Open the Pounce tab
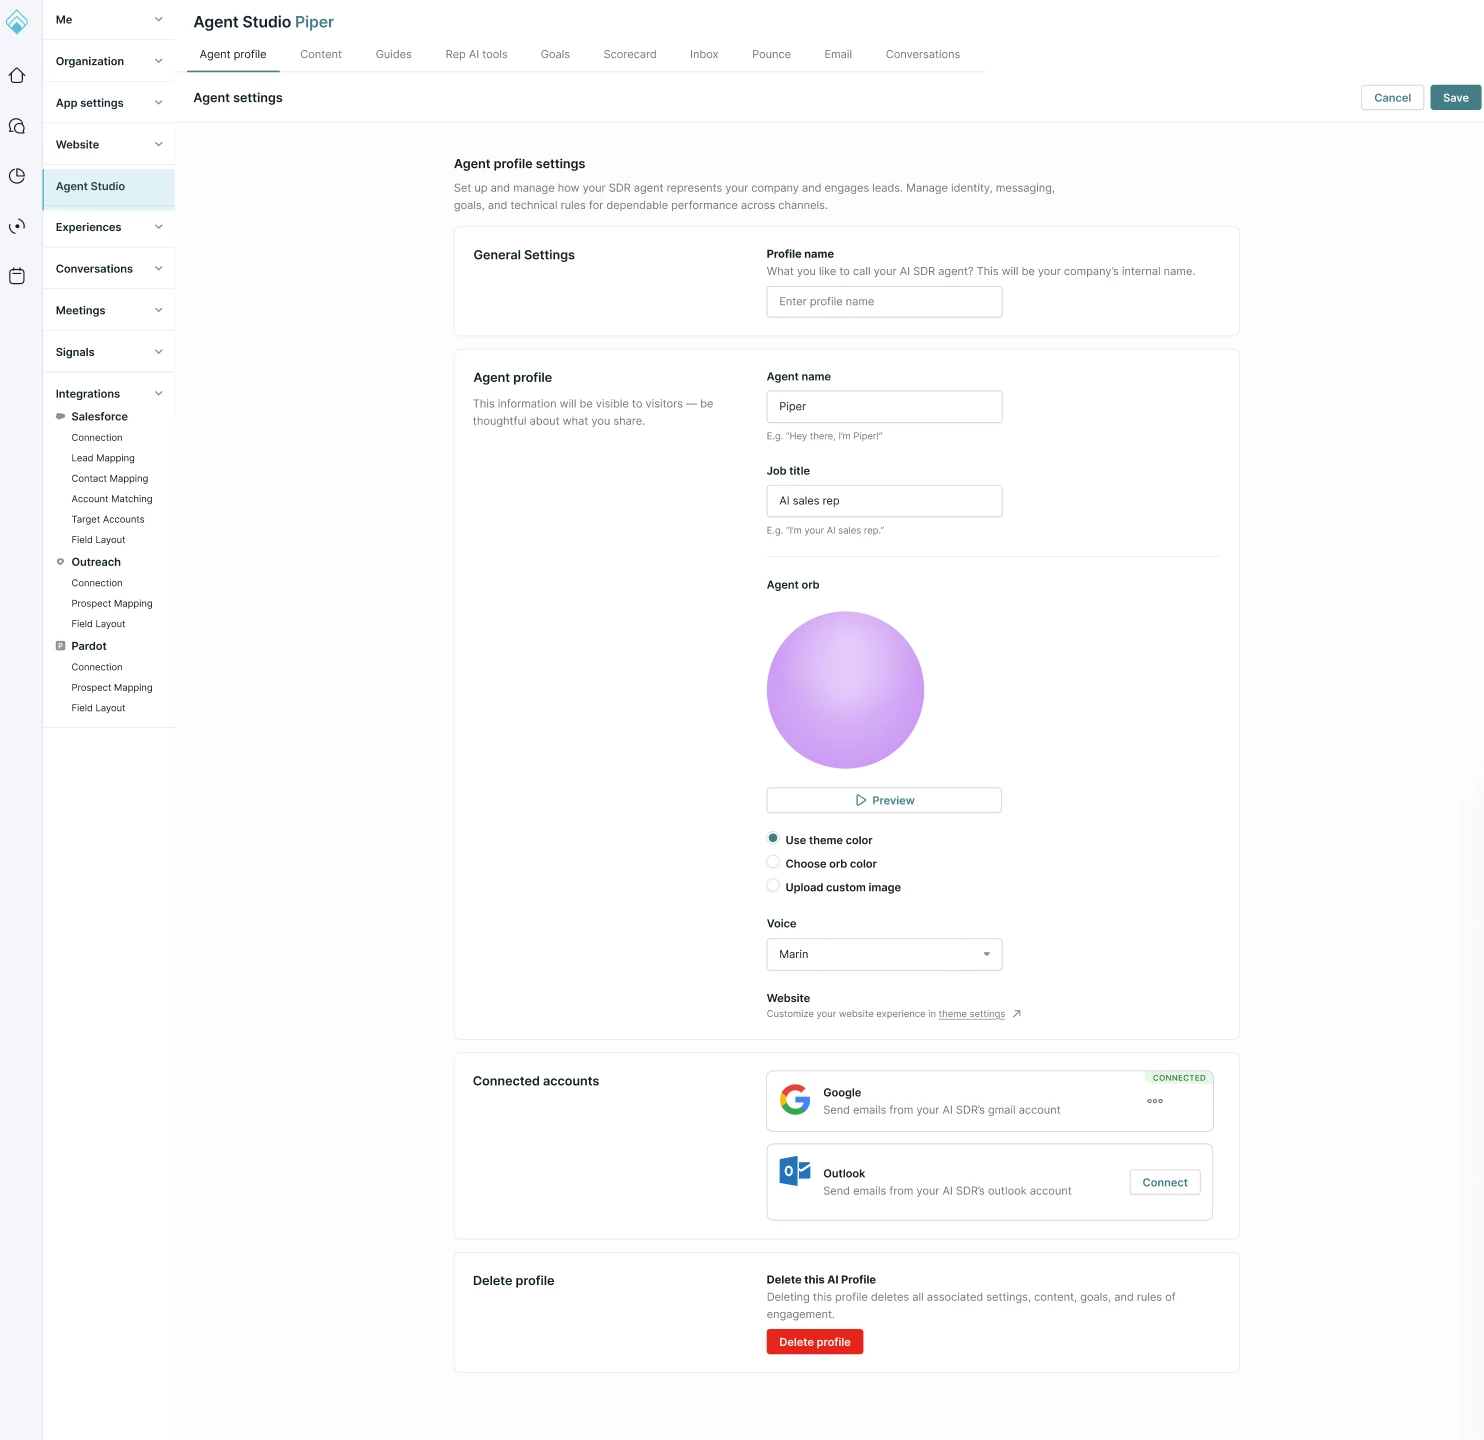Viewport: 1484px width, 1440px height. click(x=771, y=54)
